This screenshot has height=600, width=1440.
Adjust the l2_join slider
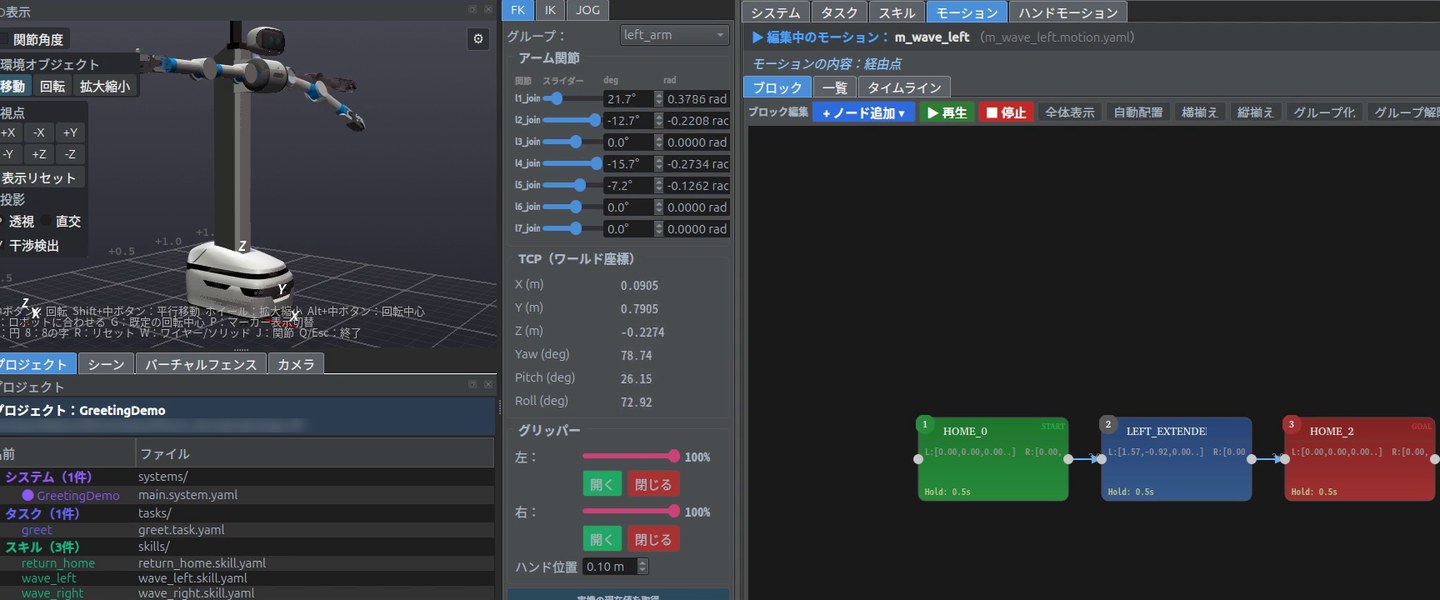tap(571, 121)
